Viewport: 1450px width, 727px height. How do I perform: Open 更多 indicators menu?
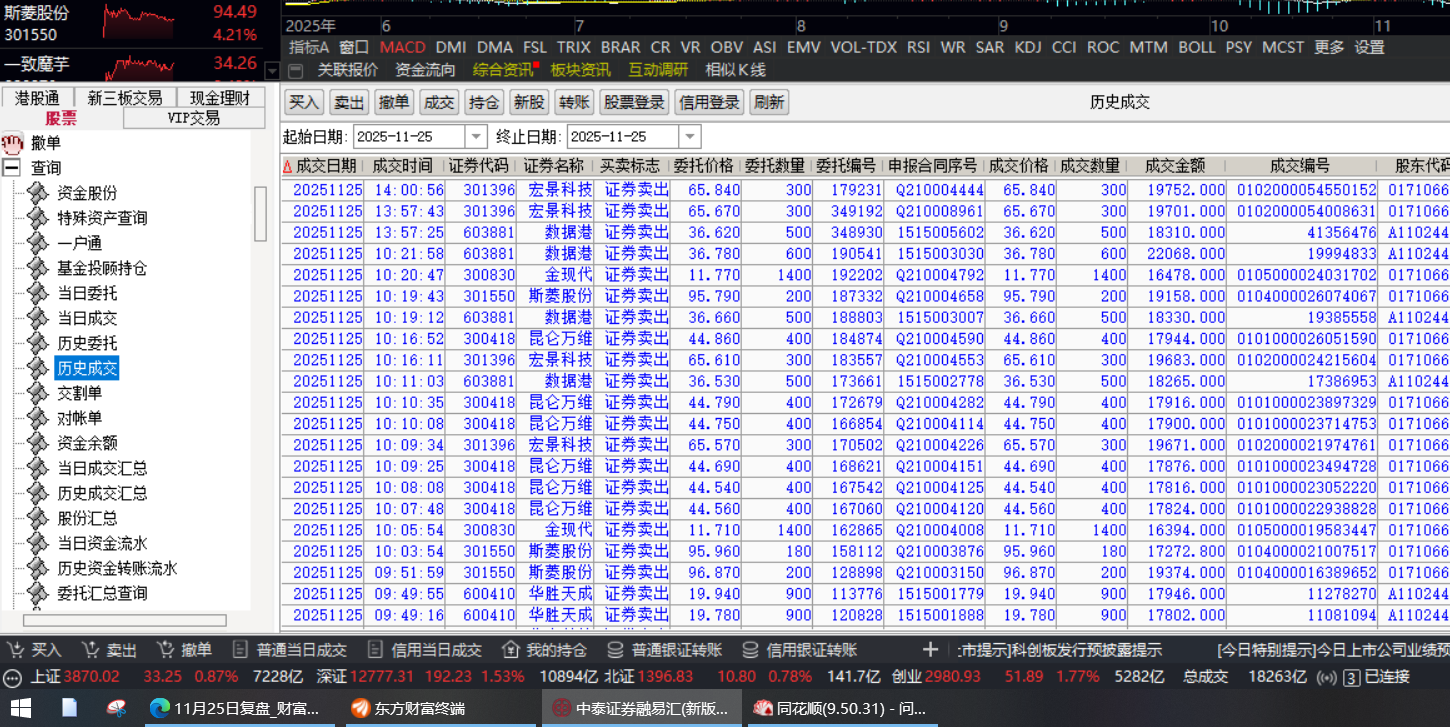coord(1329,47)
